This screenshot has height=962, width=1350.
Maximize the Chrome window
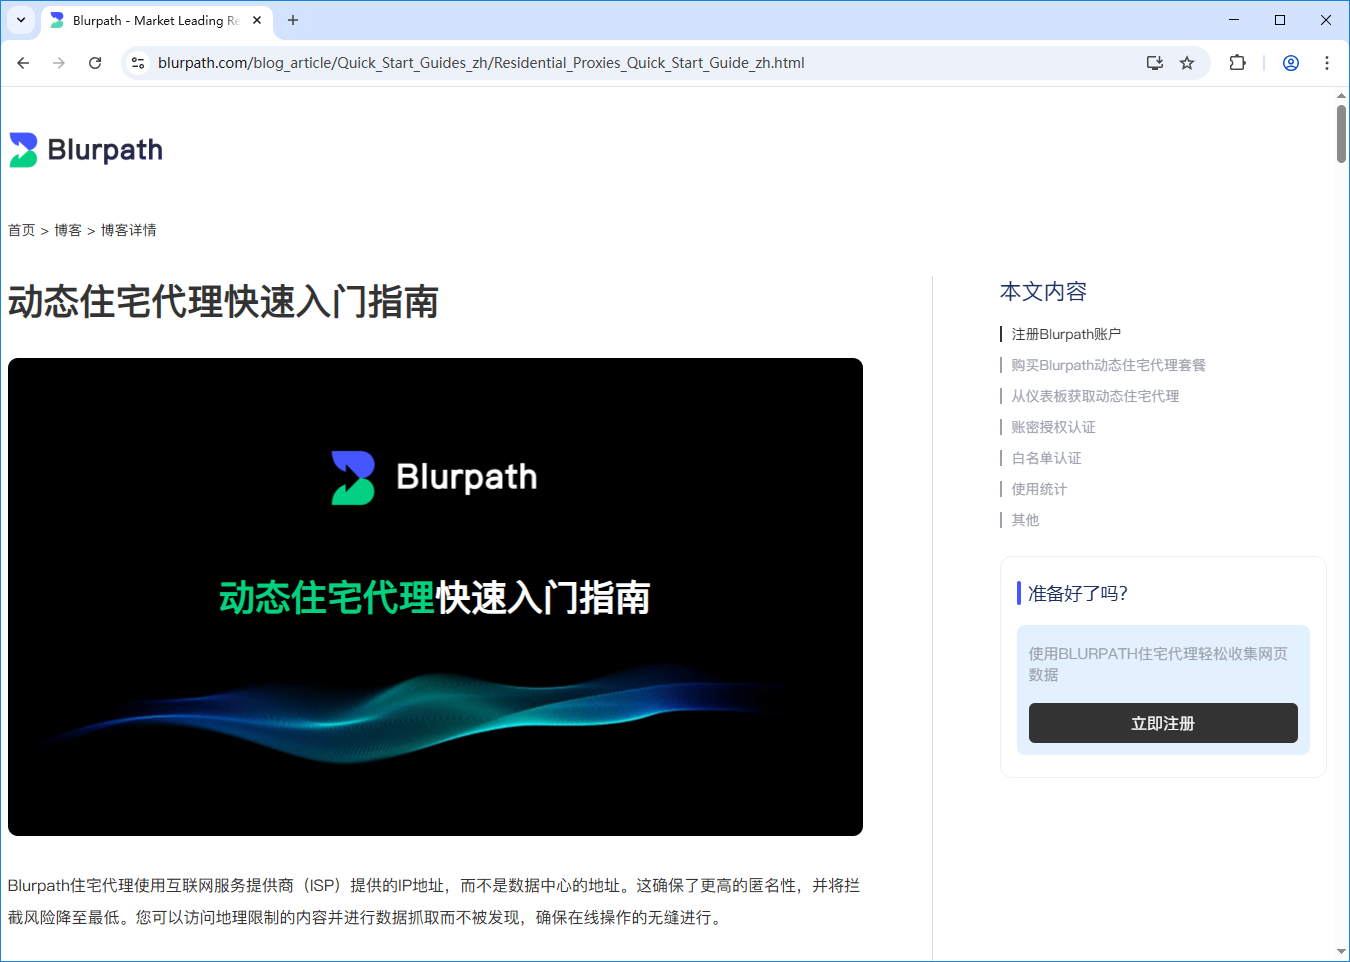tap(1280, 20)
